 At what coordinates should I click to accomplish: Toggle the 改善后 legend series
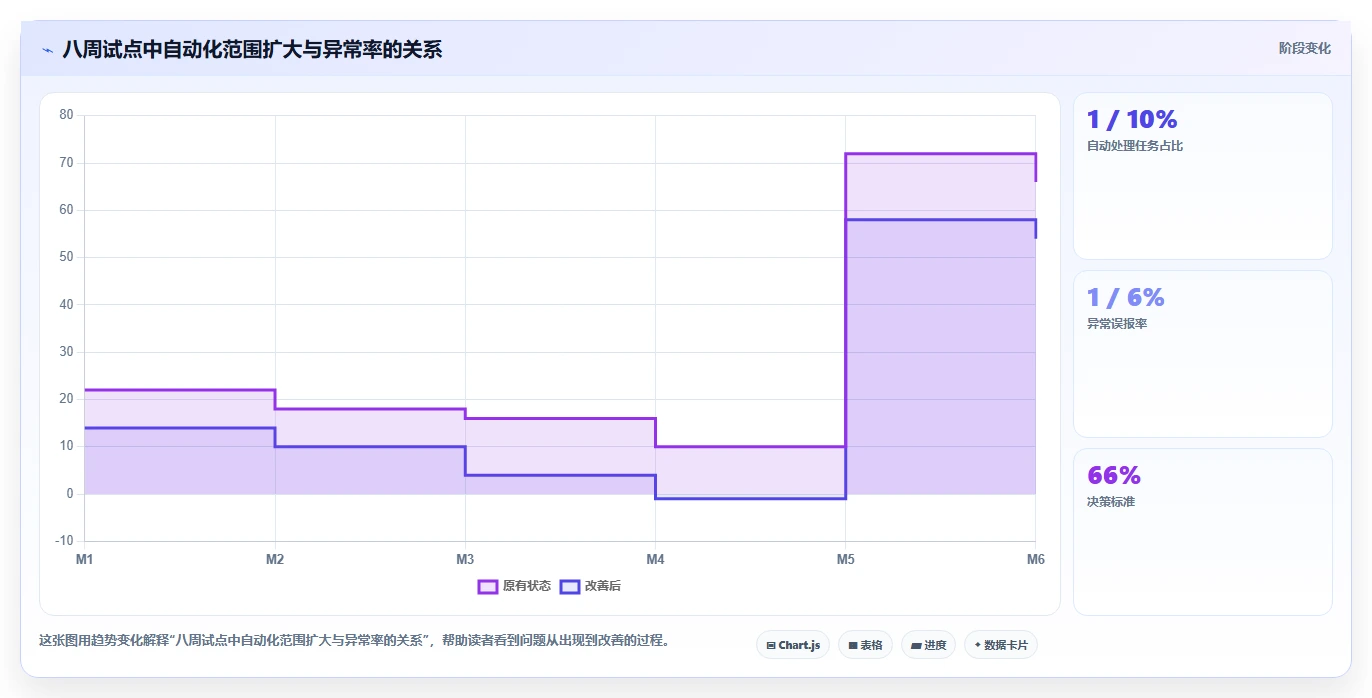tap(590, 586)
